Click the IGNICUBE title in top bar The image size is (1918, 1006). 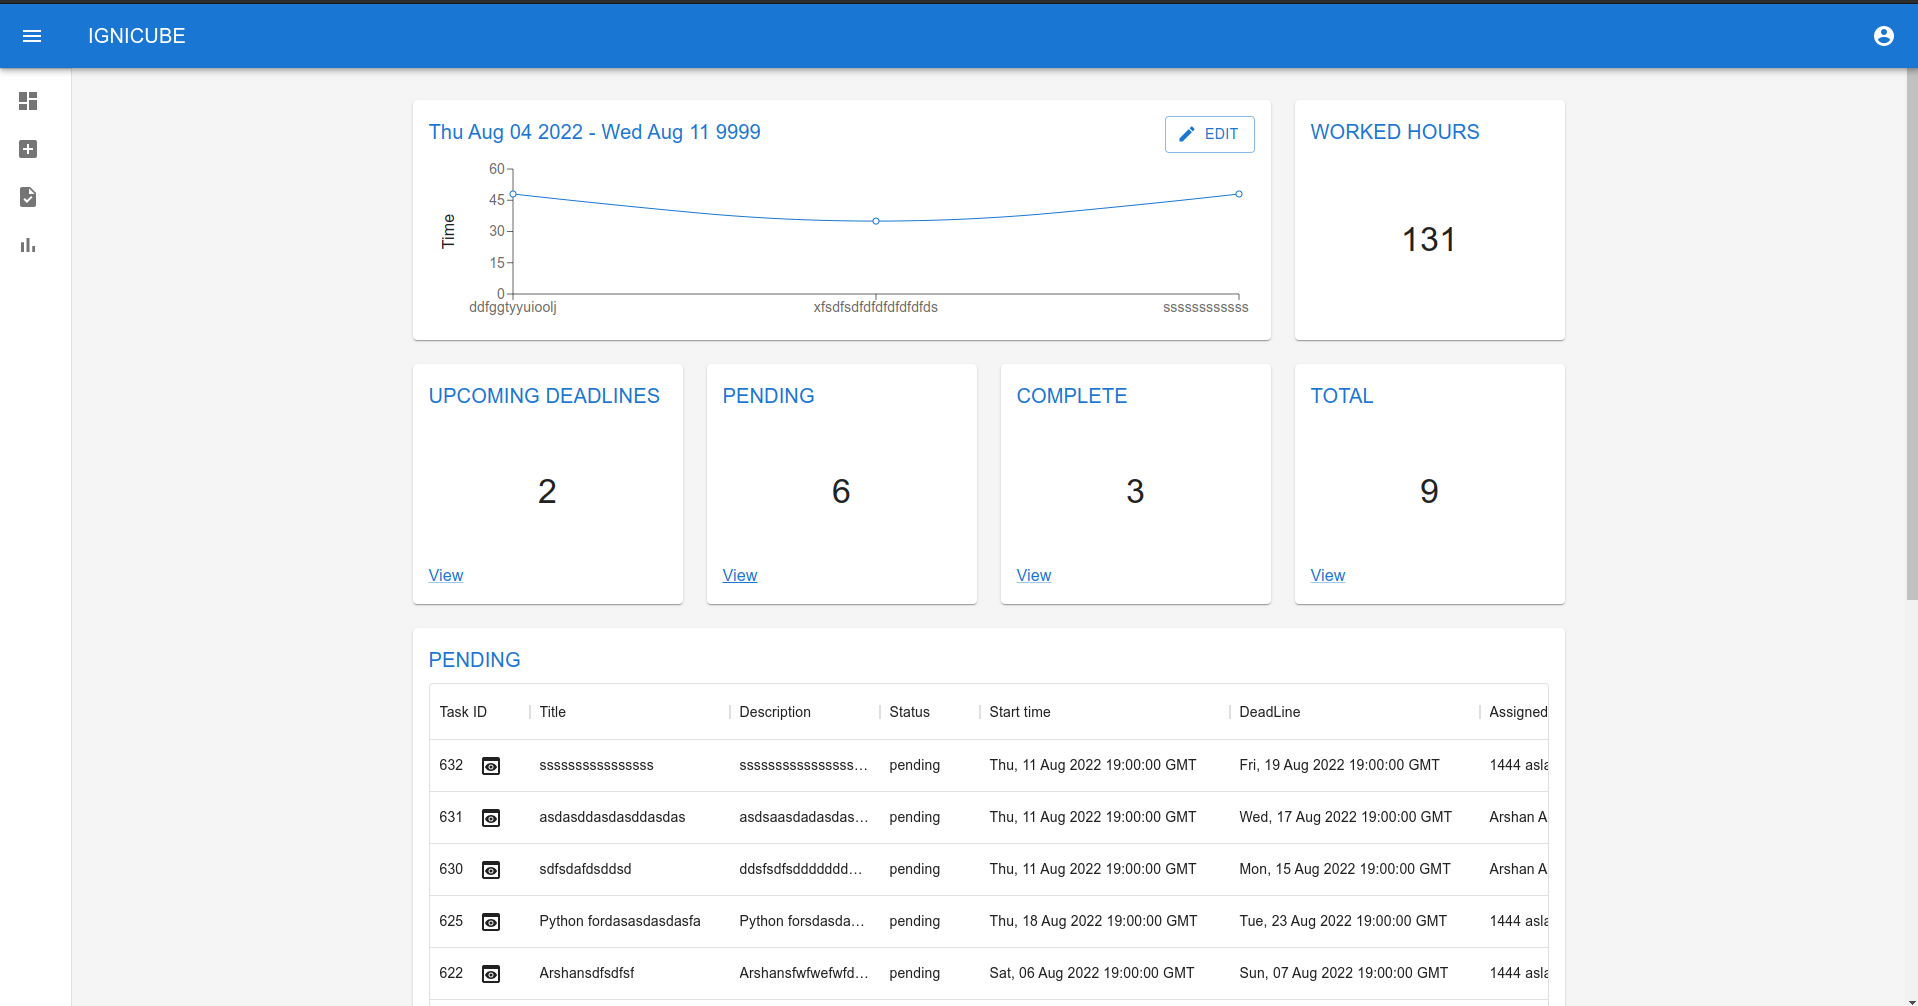(x=137, y=36)
